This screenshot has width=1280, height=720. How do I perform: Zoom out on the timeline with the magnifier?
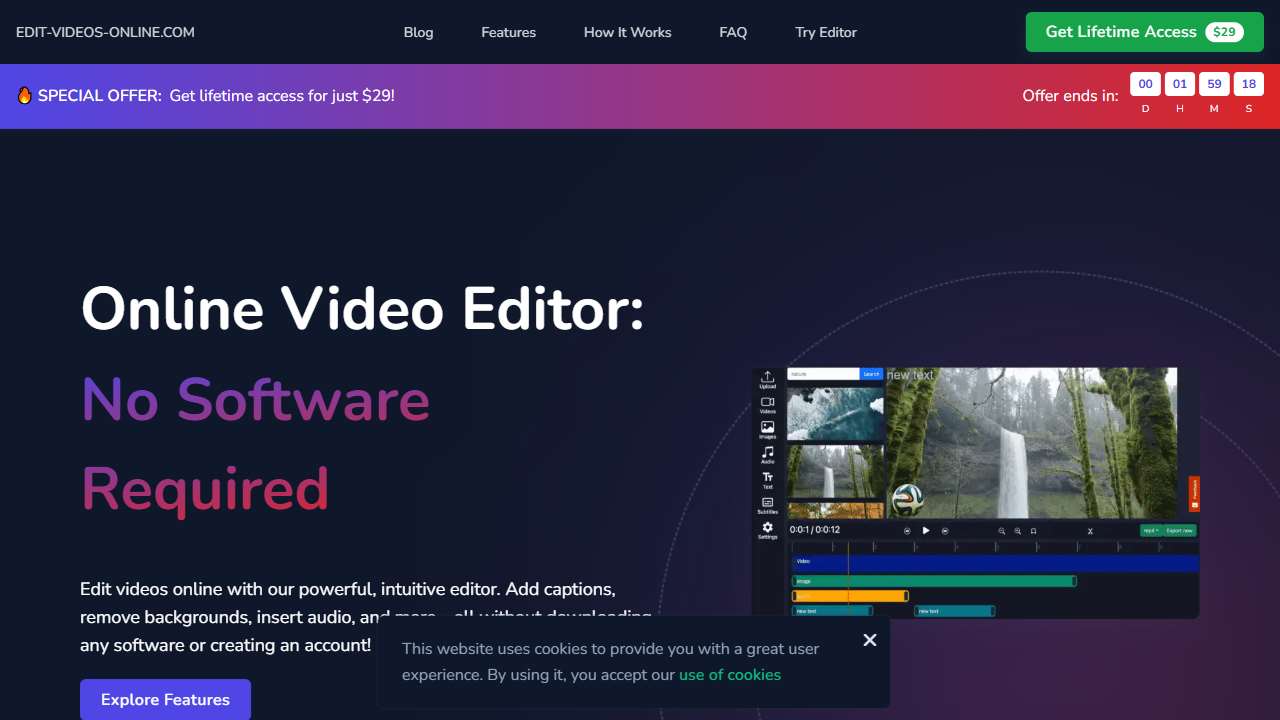pyautogui.click(x=1016, y=530)
